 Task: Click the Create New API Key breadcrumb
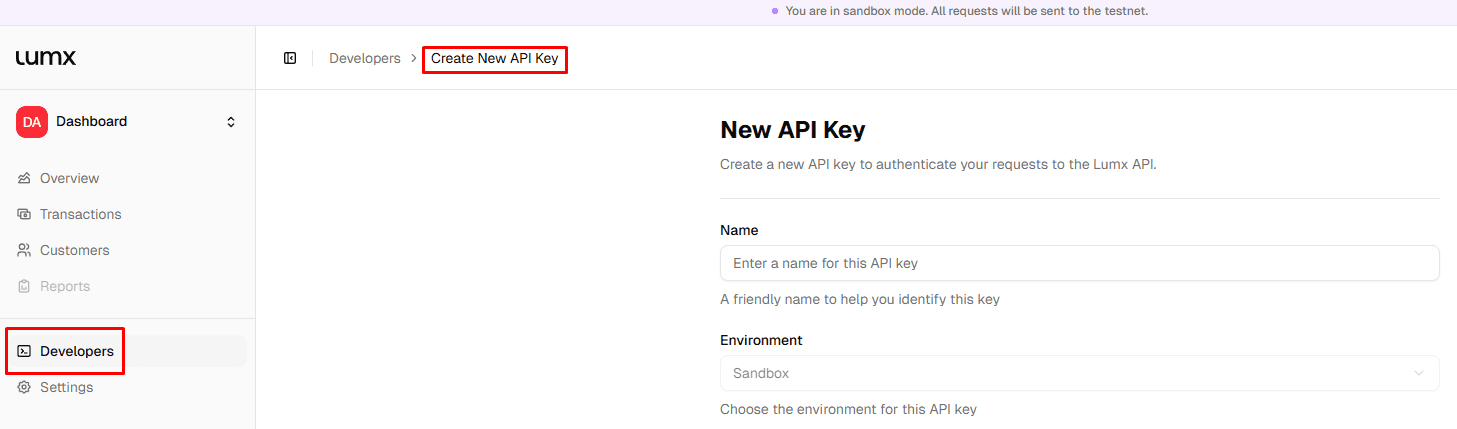point(495,58)
